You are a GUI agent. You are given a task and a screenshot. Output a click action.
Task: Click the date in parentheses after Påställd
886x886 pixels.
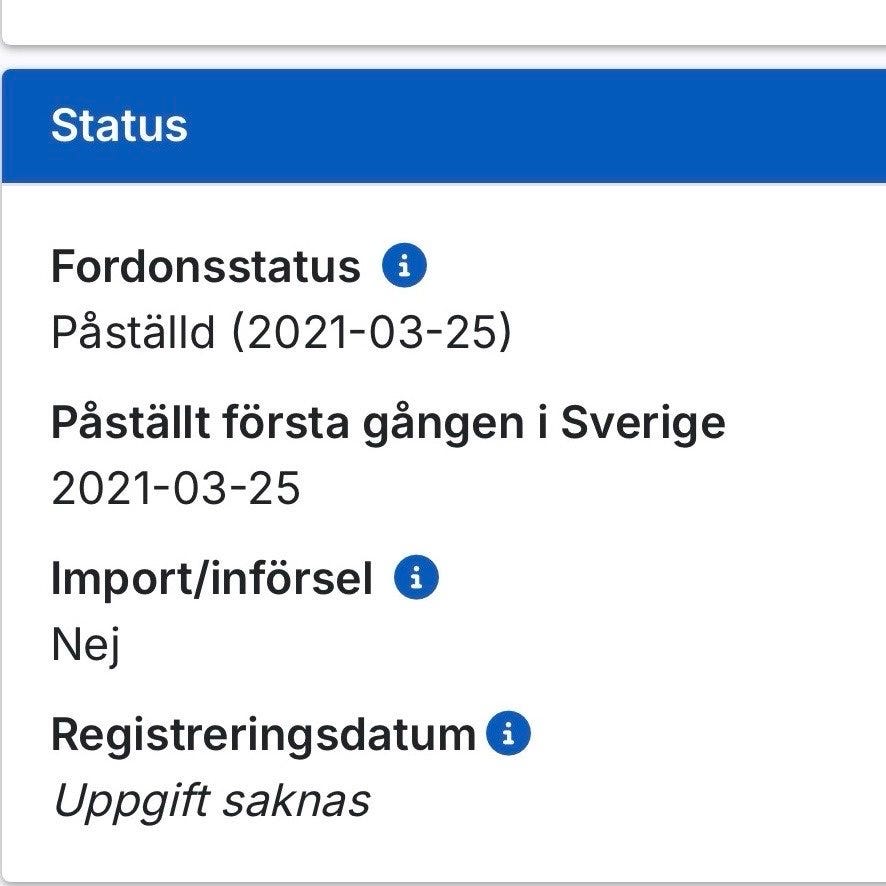click(371, 332)
